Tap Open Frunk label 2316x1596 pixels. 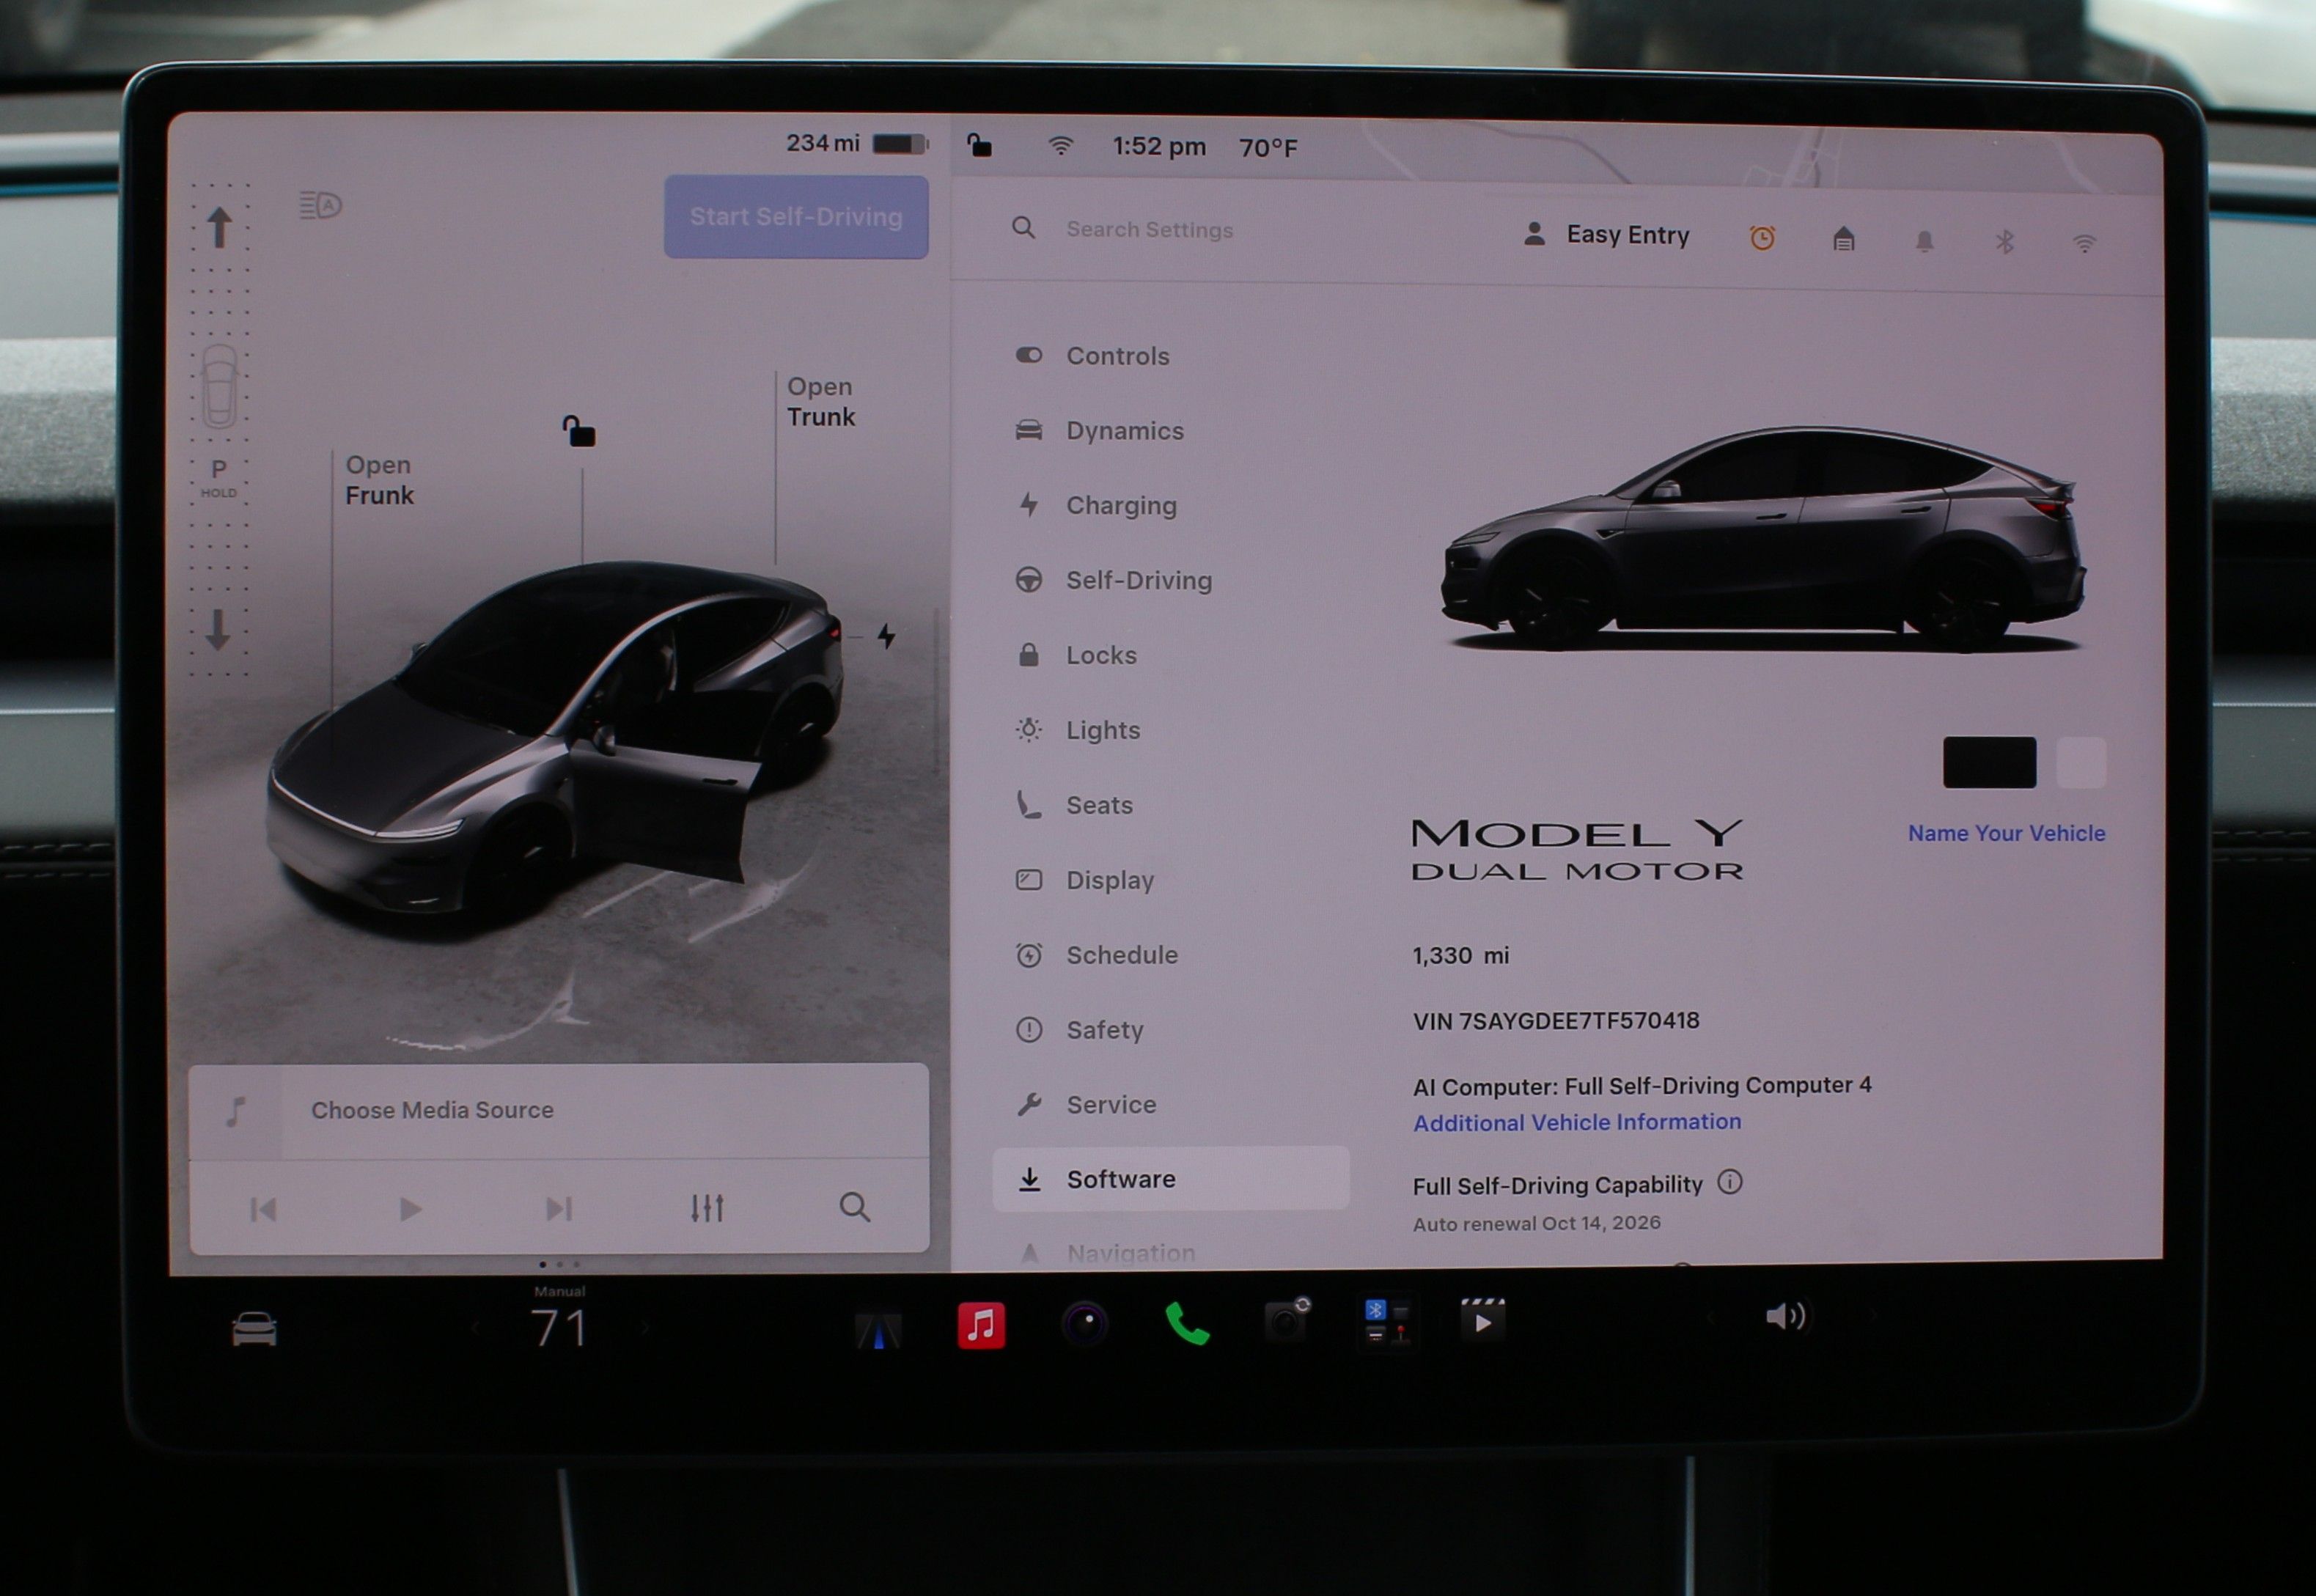[x=379, y=481]
